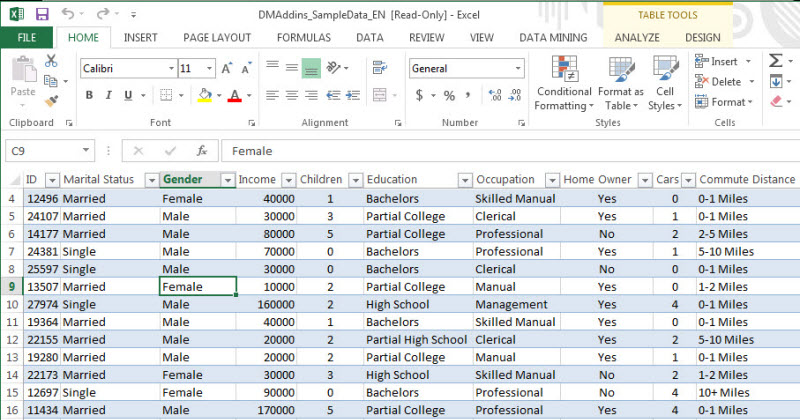Select the Format Painter brush
Image resolution: width=800 pixels, height=420 pixels.
52,101
